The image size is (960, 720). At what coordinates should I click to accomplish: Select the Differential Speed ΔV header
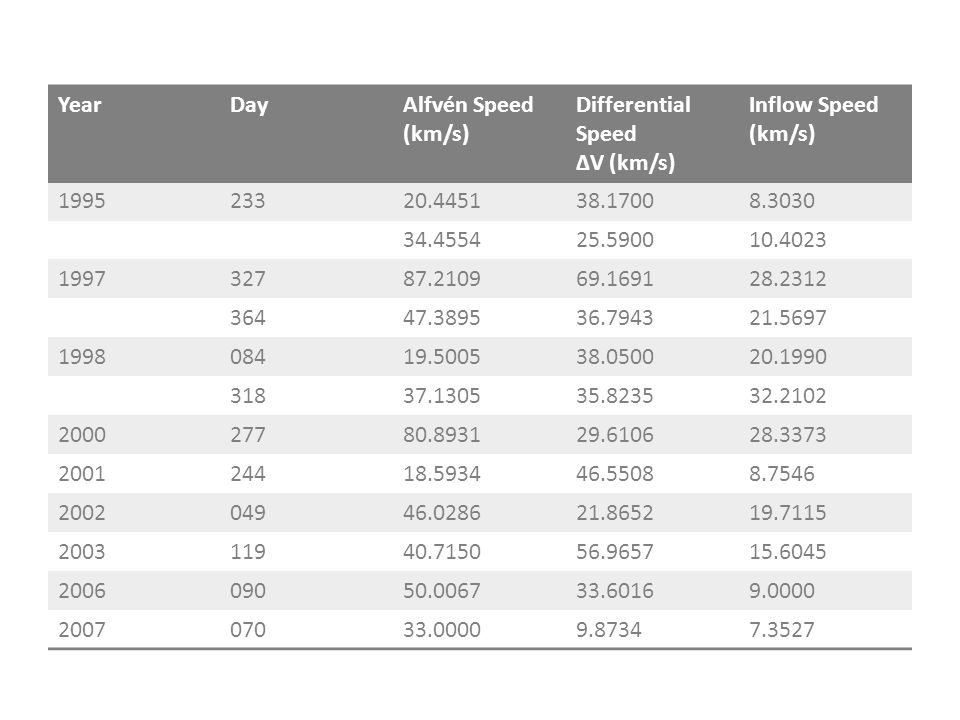coord(633,133)
